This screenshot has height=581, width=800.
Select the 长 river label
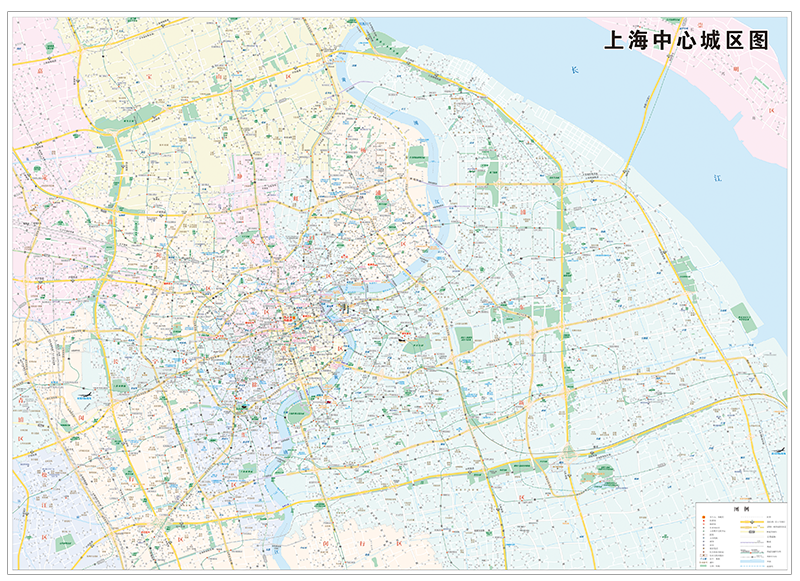point(574,70)
